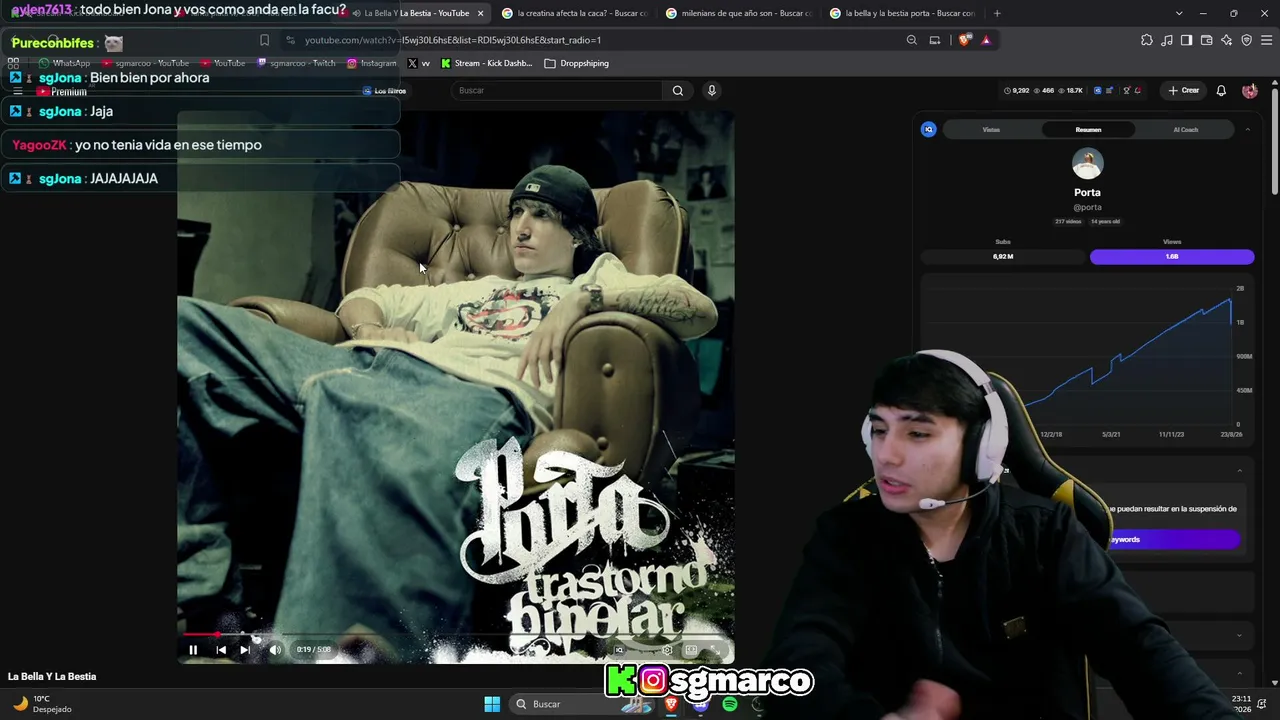This screenshot has height=720, width=1280.
Task: Click the zoom magnifier in the address bar
Action: tap(912, 40)
